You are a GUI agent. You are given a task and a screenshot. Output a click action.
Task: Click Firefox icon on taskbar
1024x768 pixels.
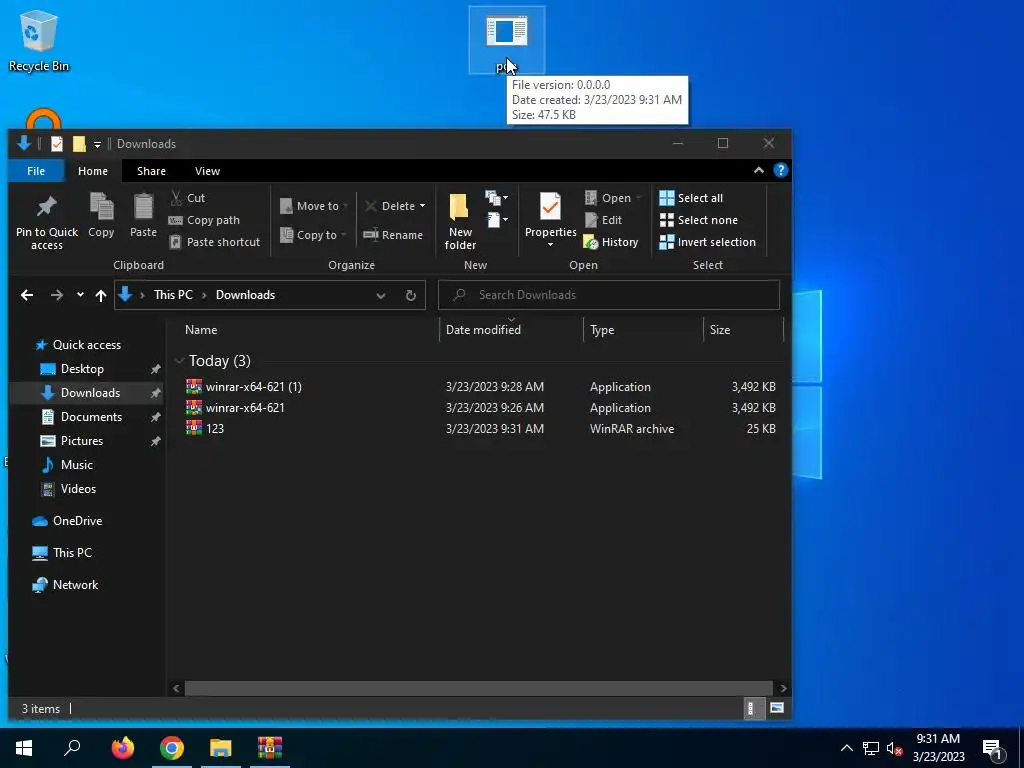[x=123, y=748]
